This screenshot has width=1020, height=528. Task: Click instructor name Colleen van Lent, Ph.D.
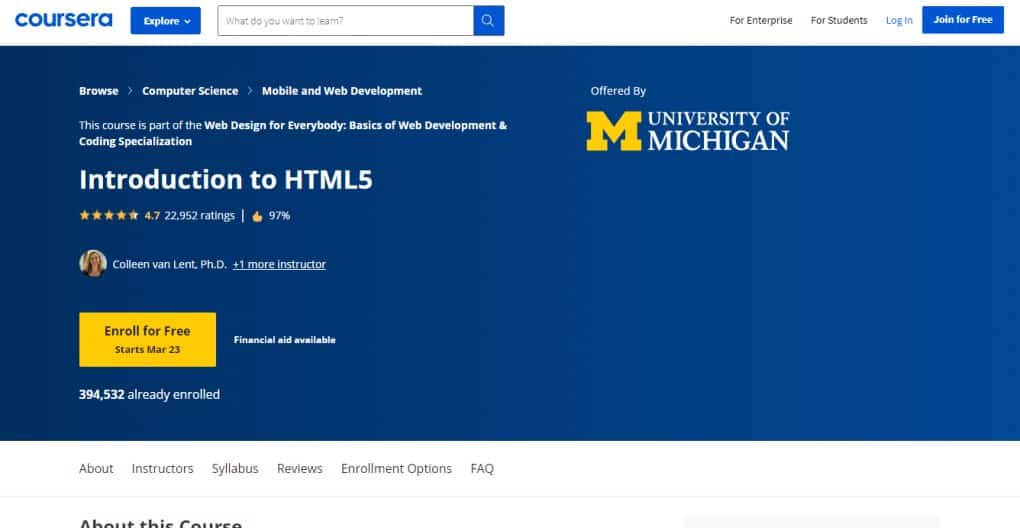pos(170,264)
